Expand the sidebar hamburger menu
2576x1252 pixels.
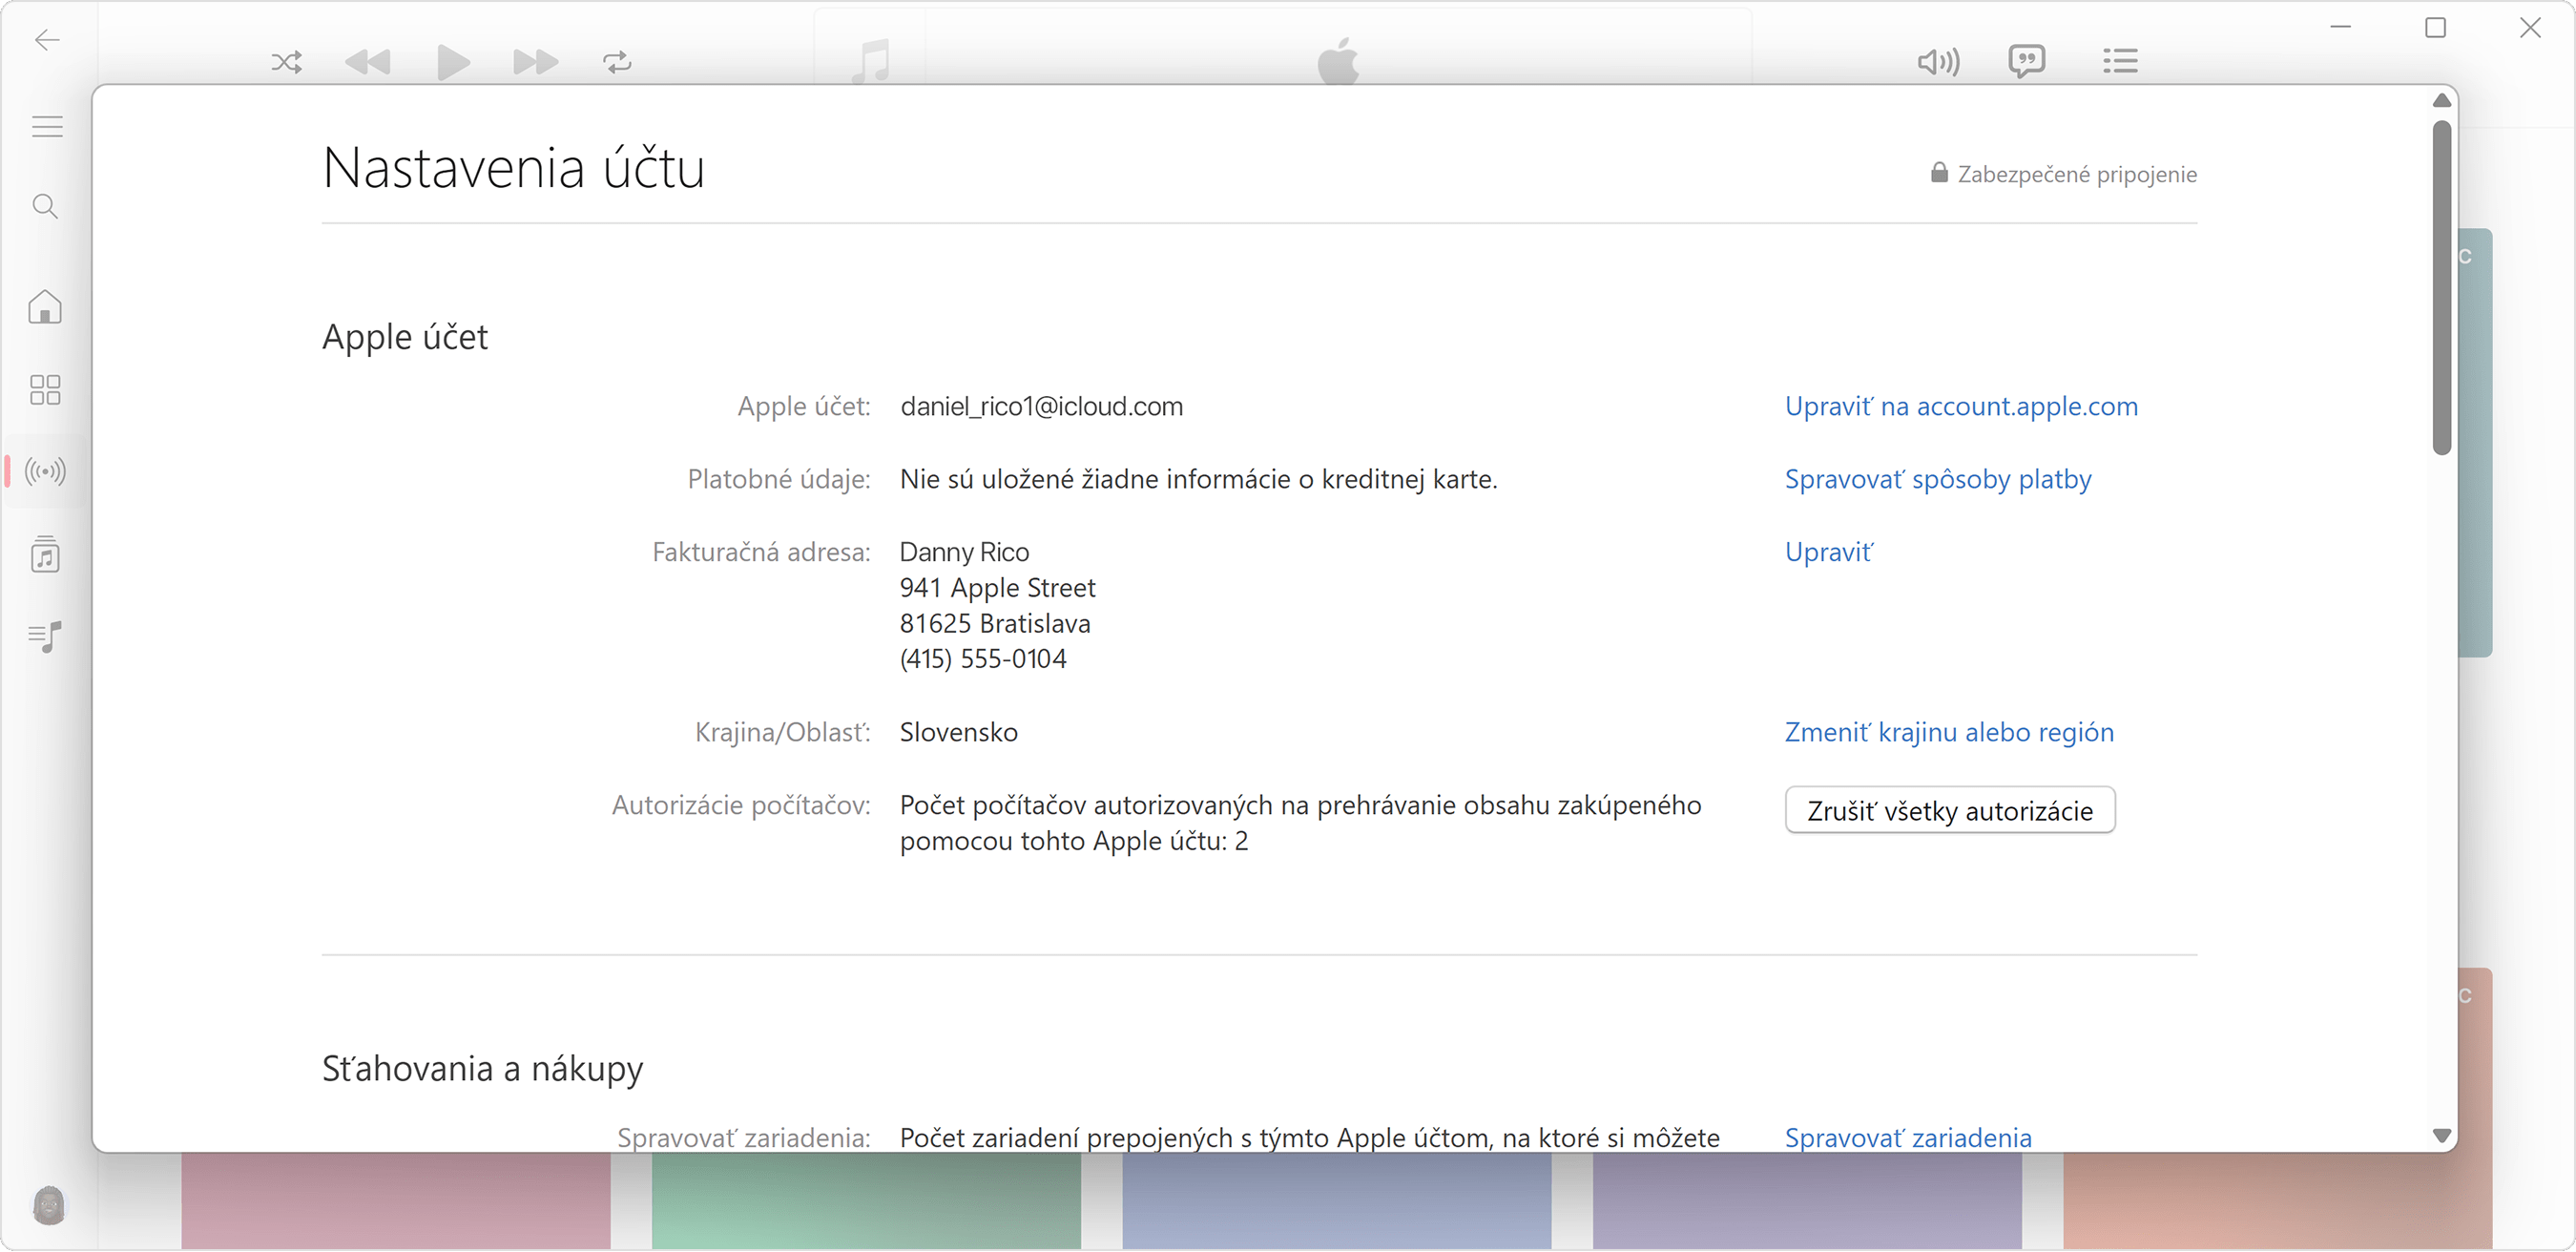point(47,127)
